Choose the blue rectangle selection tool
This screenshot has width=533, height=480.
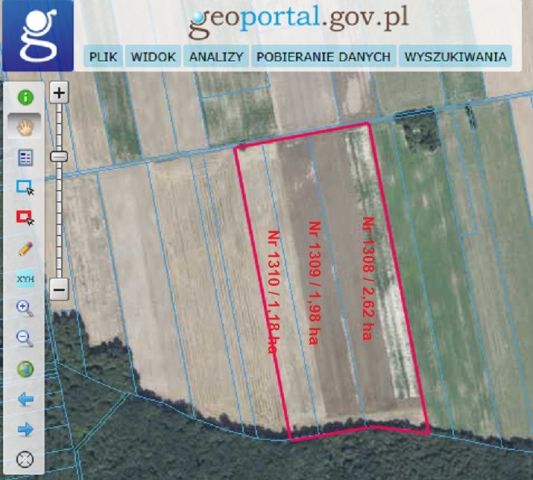(25, 188)
